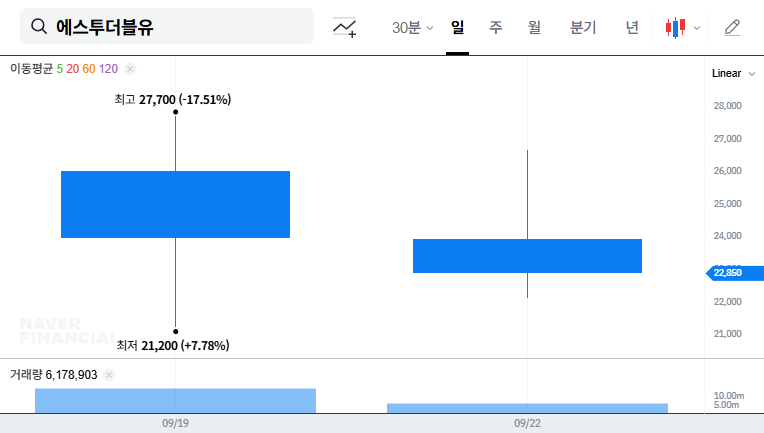Click the 09/19 candlestick body
Image resolution: width=764 pixels, height=433 pixels.
pyautogui.click(x=175, y=205)
